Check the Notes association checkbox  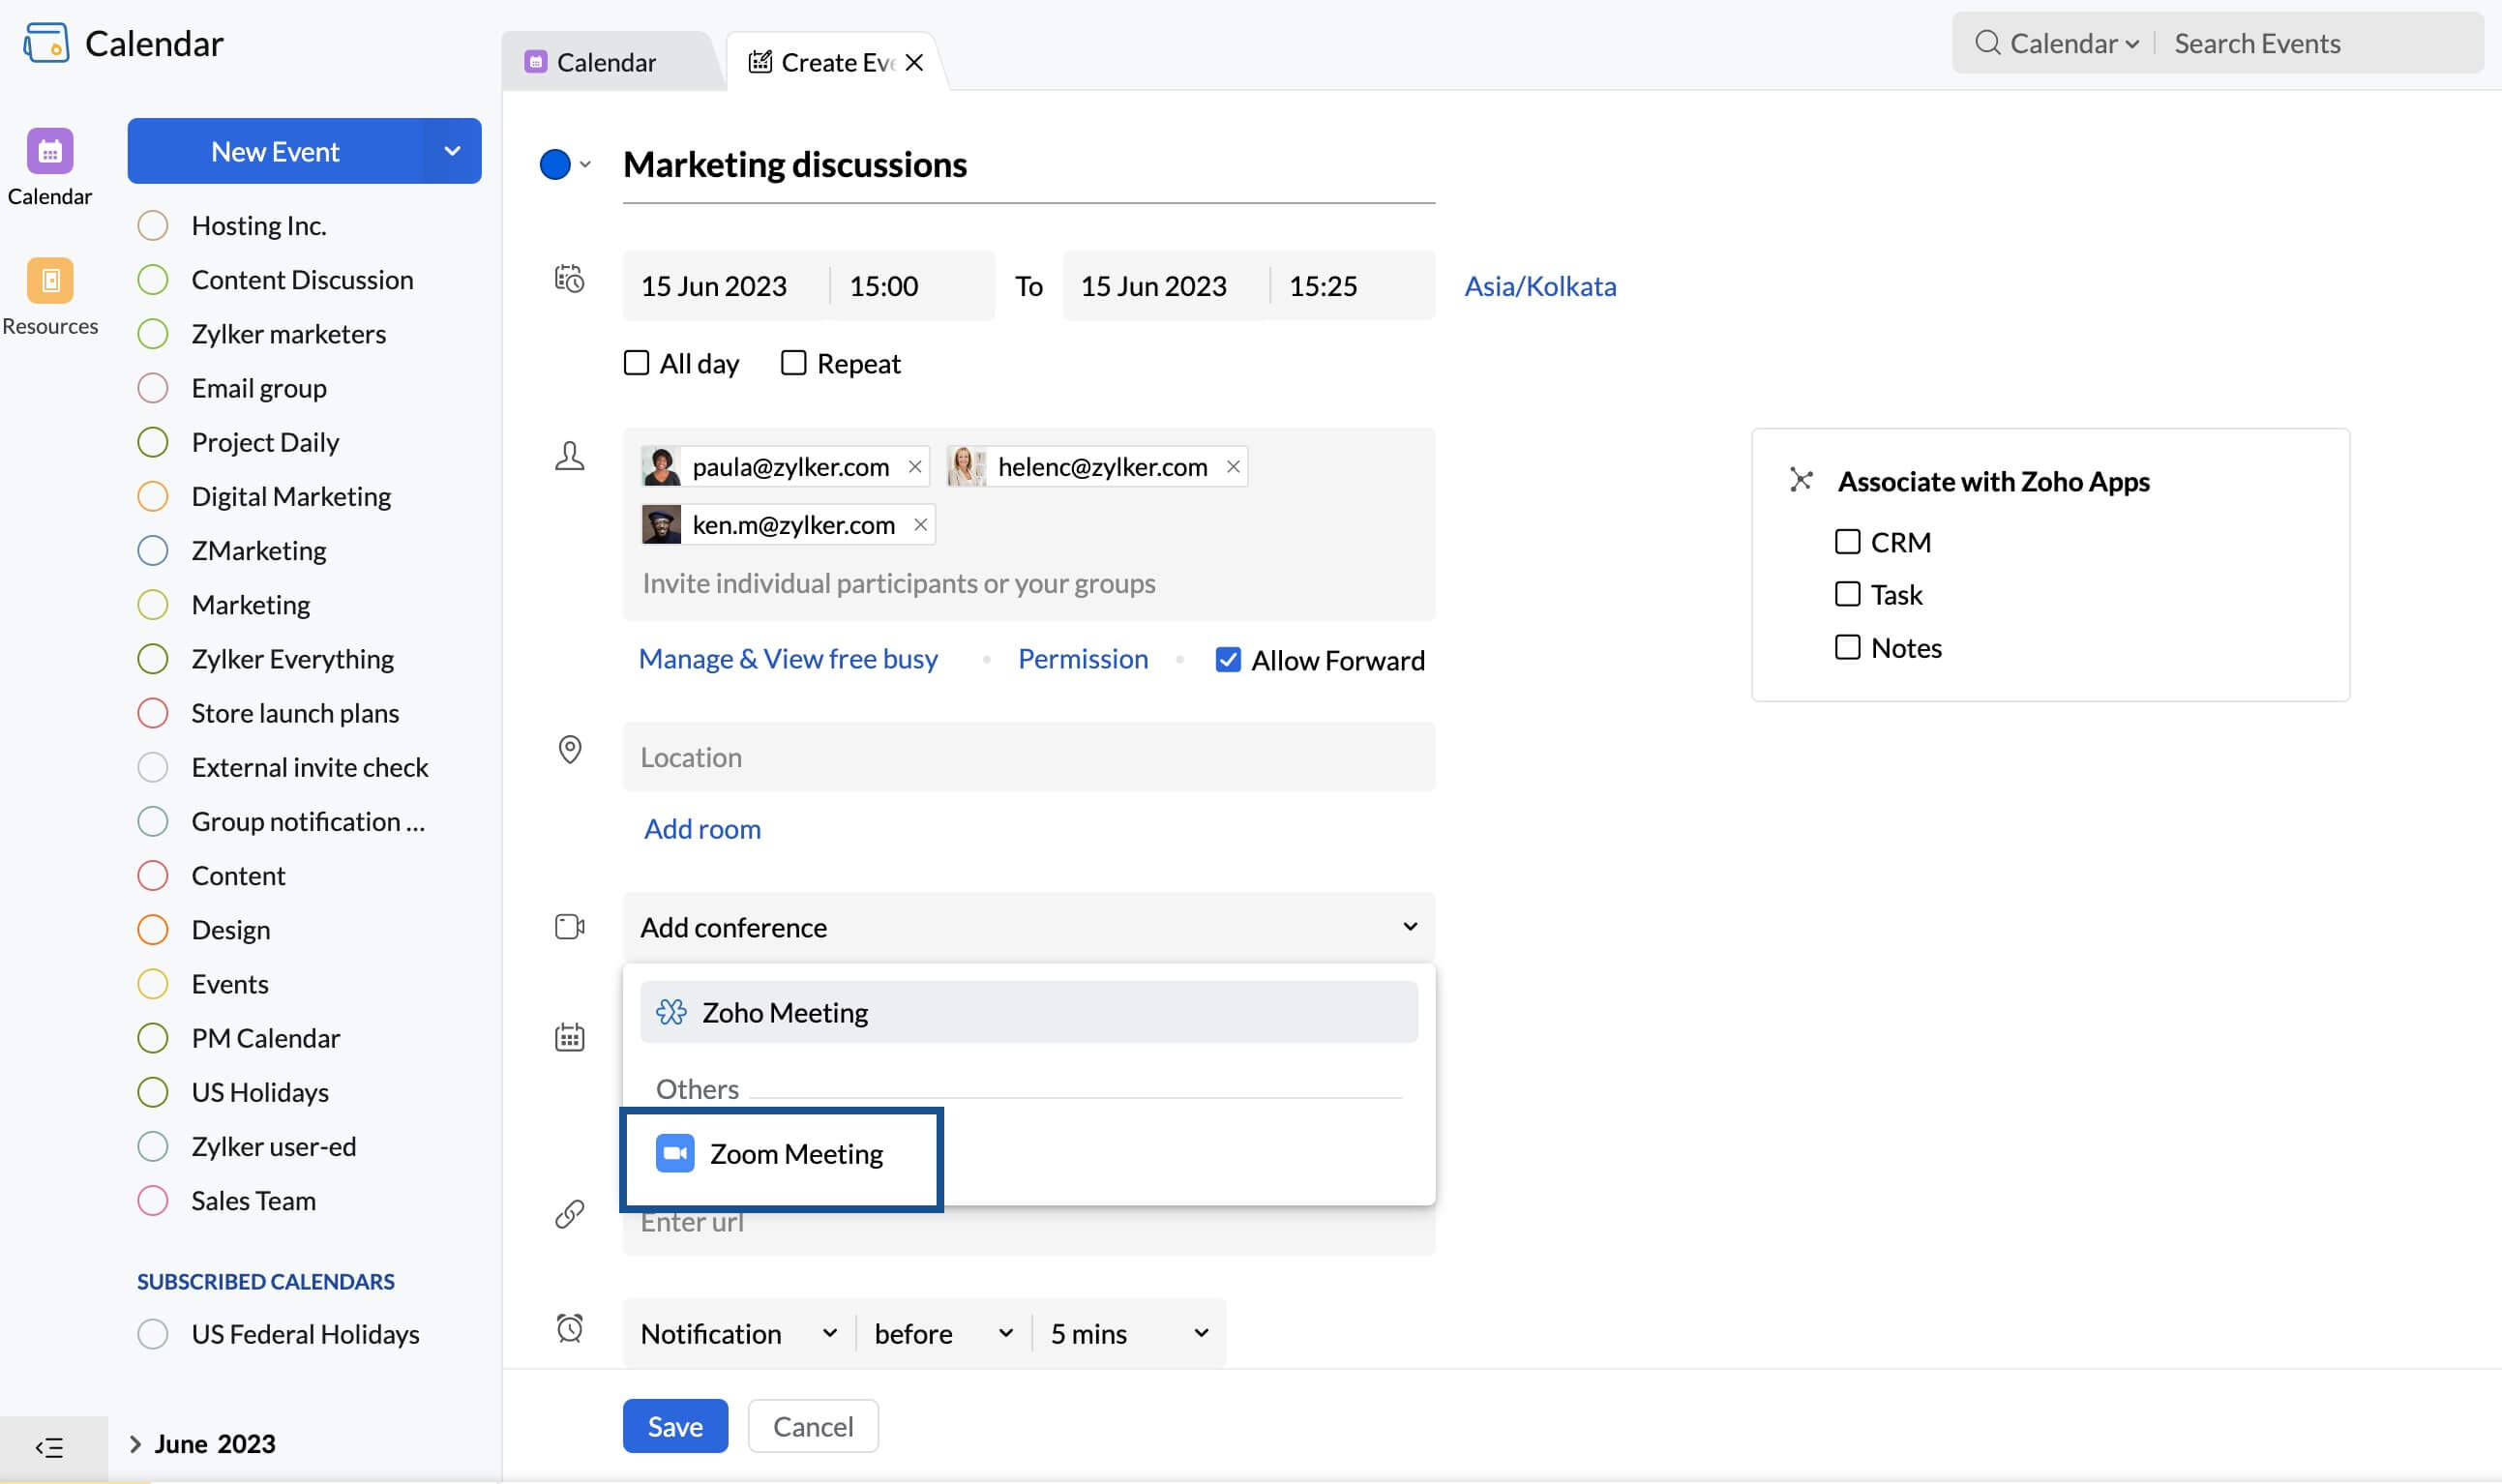coord(1847,647)
